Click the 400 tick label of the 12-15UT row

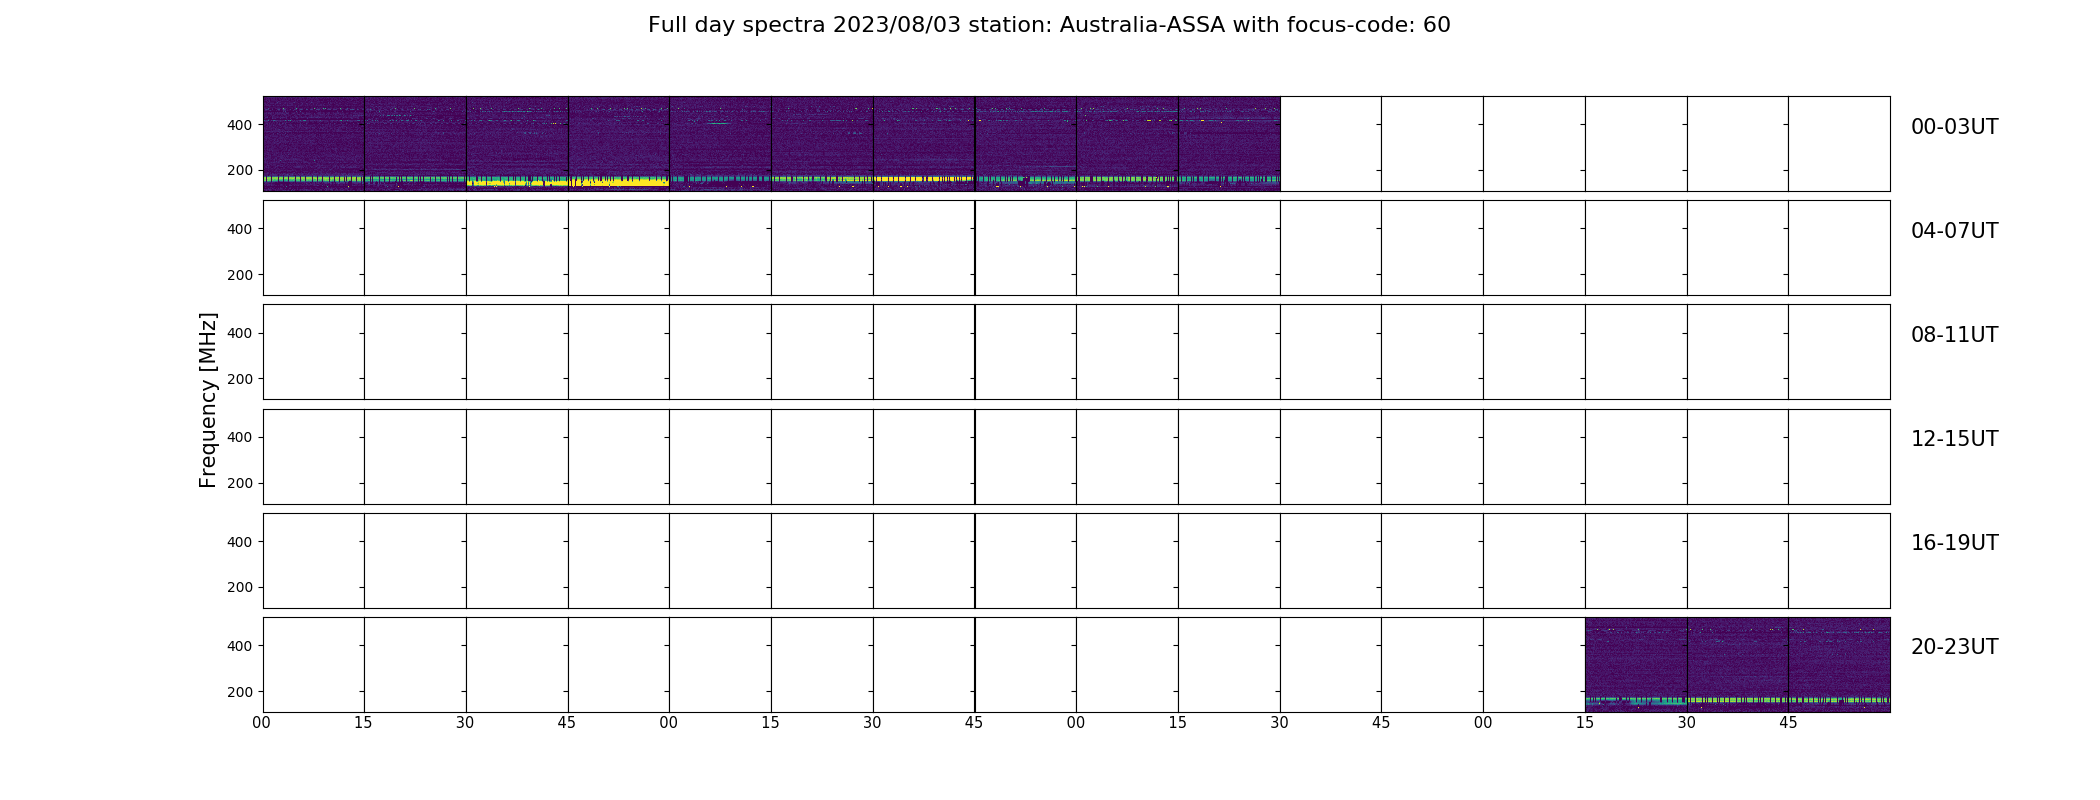pos(240,437)
